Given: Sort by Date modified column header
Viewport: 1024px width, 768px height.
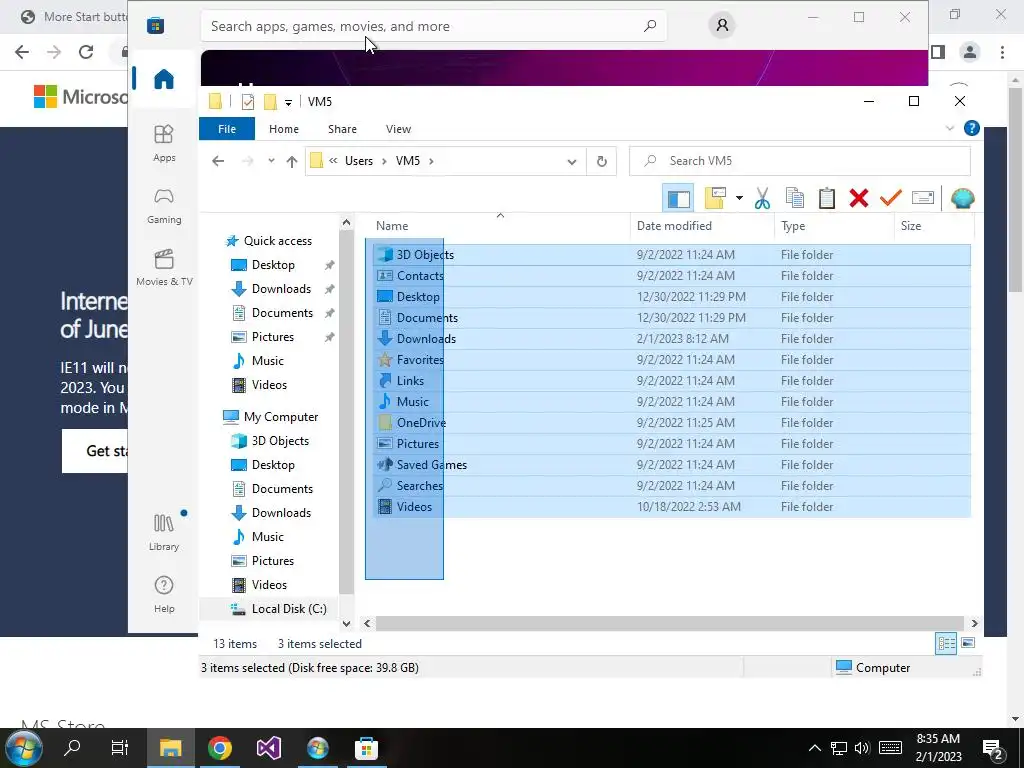Looking at the screenshot, I should [674, 226].
